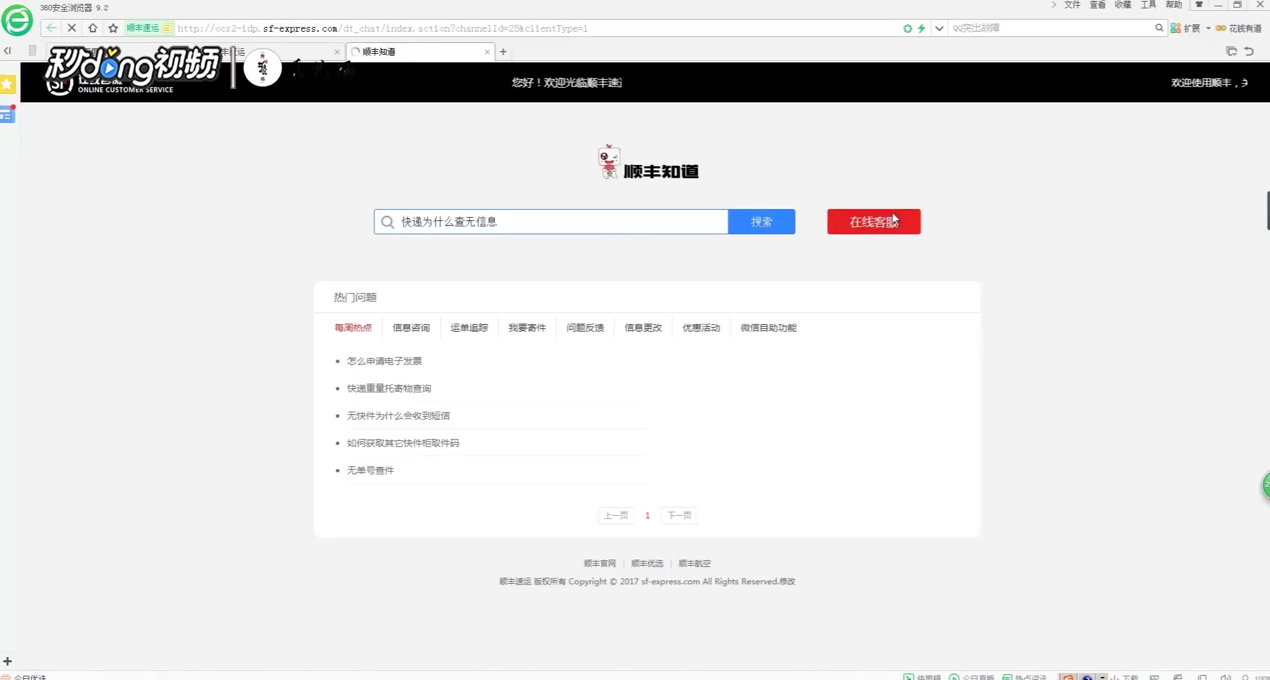Select the 优惠活动 category tab
This screenshot has width=1270, height=680.
pyautogui.click(x=701, y=328)
